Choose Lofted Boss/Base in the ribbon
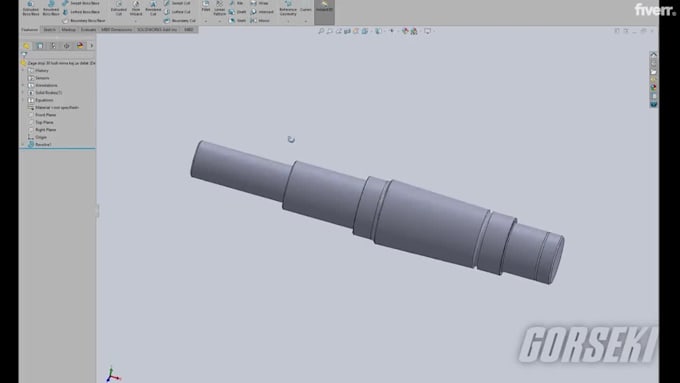Image resolution: width=680 pixels, height=383 pixels. coord(81,12)
